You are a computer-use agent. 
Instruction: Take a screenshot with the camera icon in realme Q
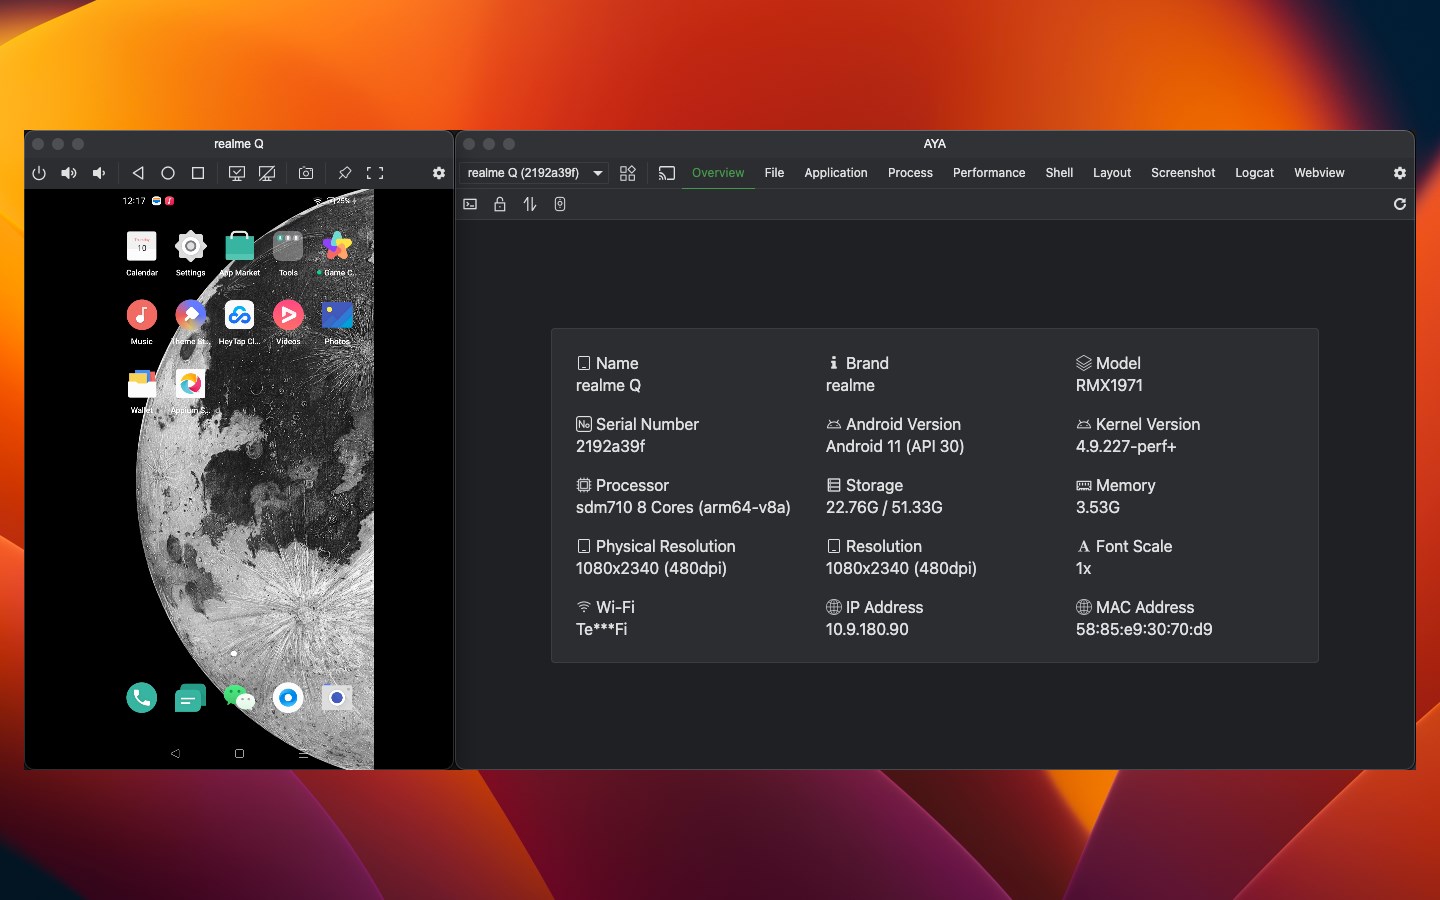click(x=306, y=173)
